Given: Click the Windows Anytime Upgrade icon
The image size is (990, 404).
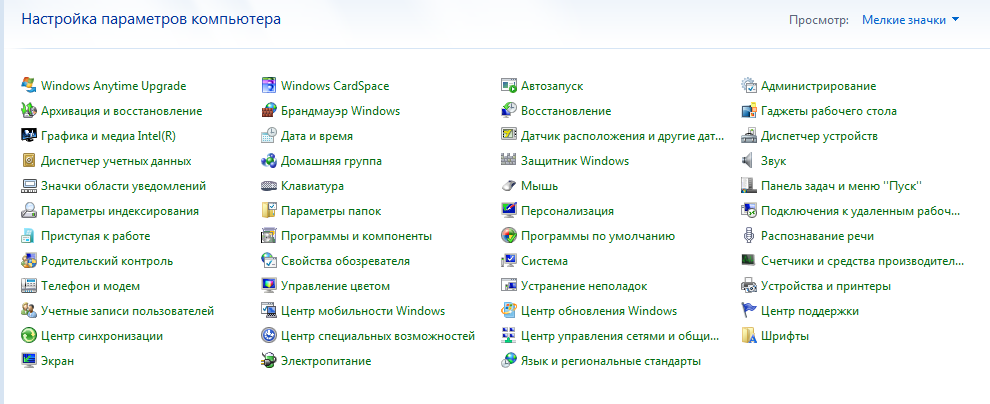Looking at the screenshot, I should [28, 85].
